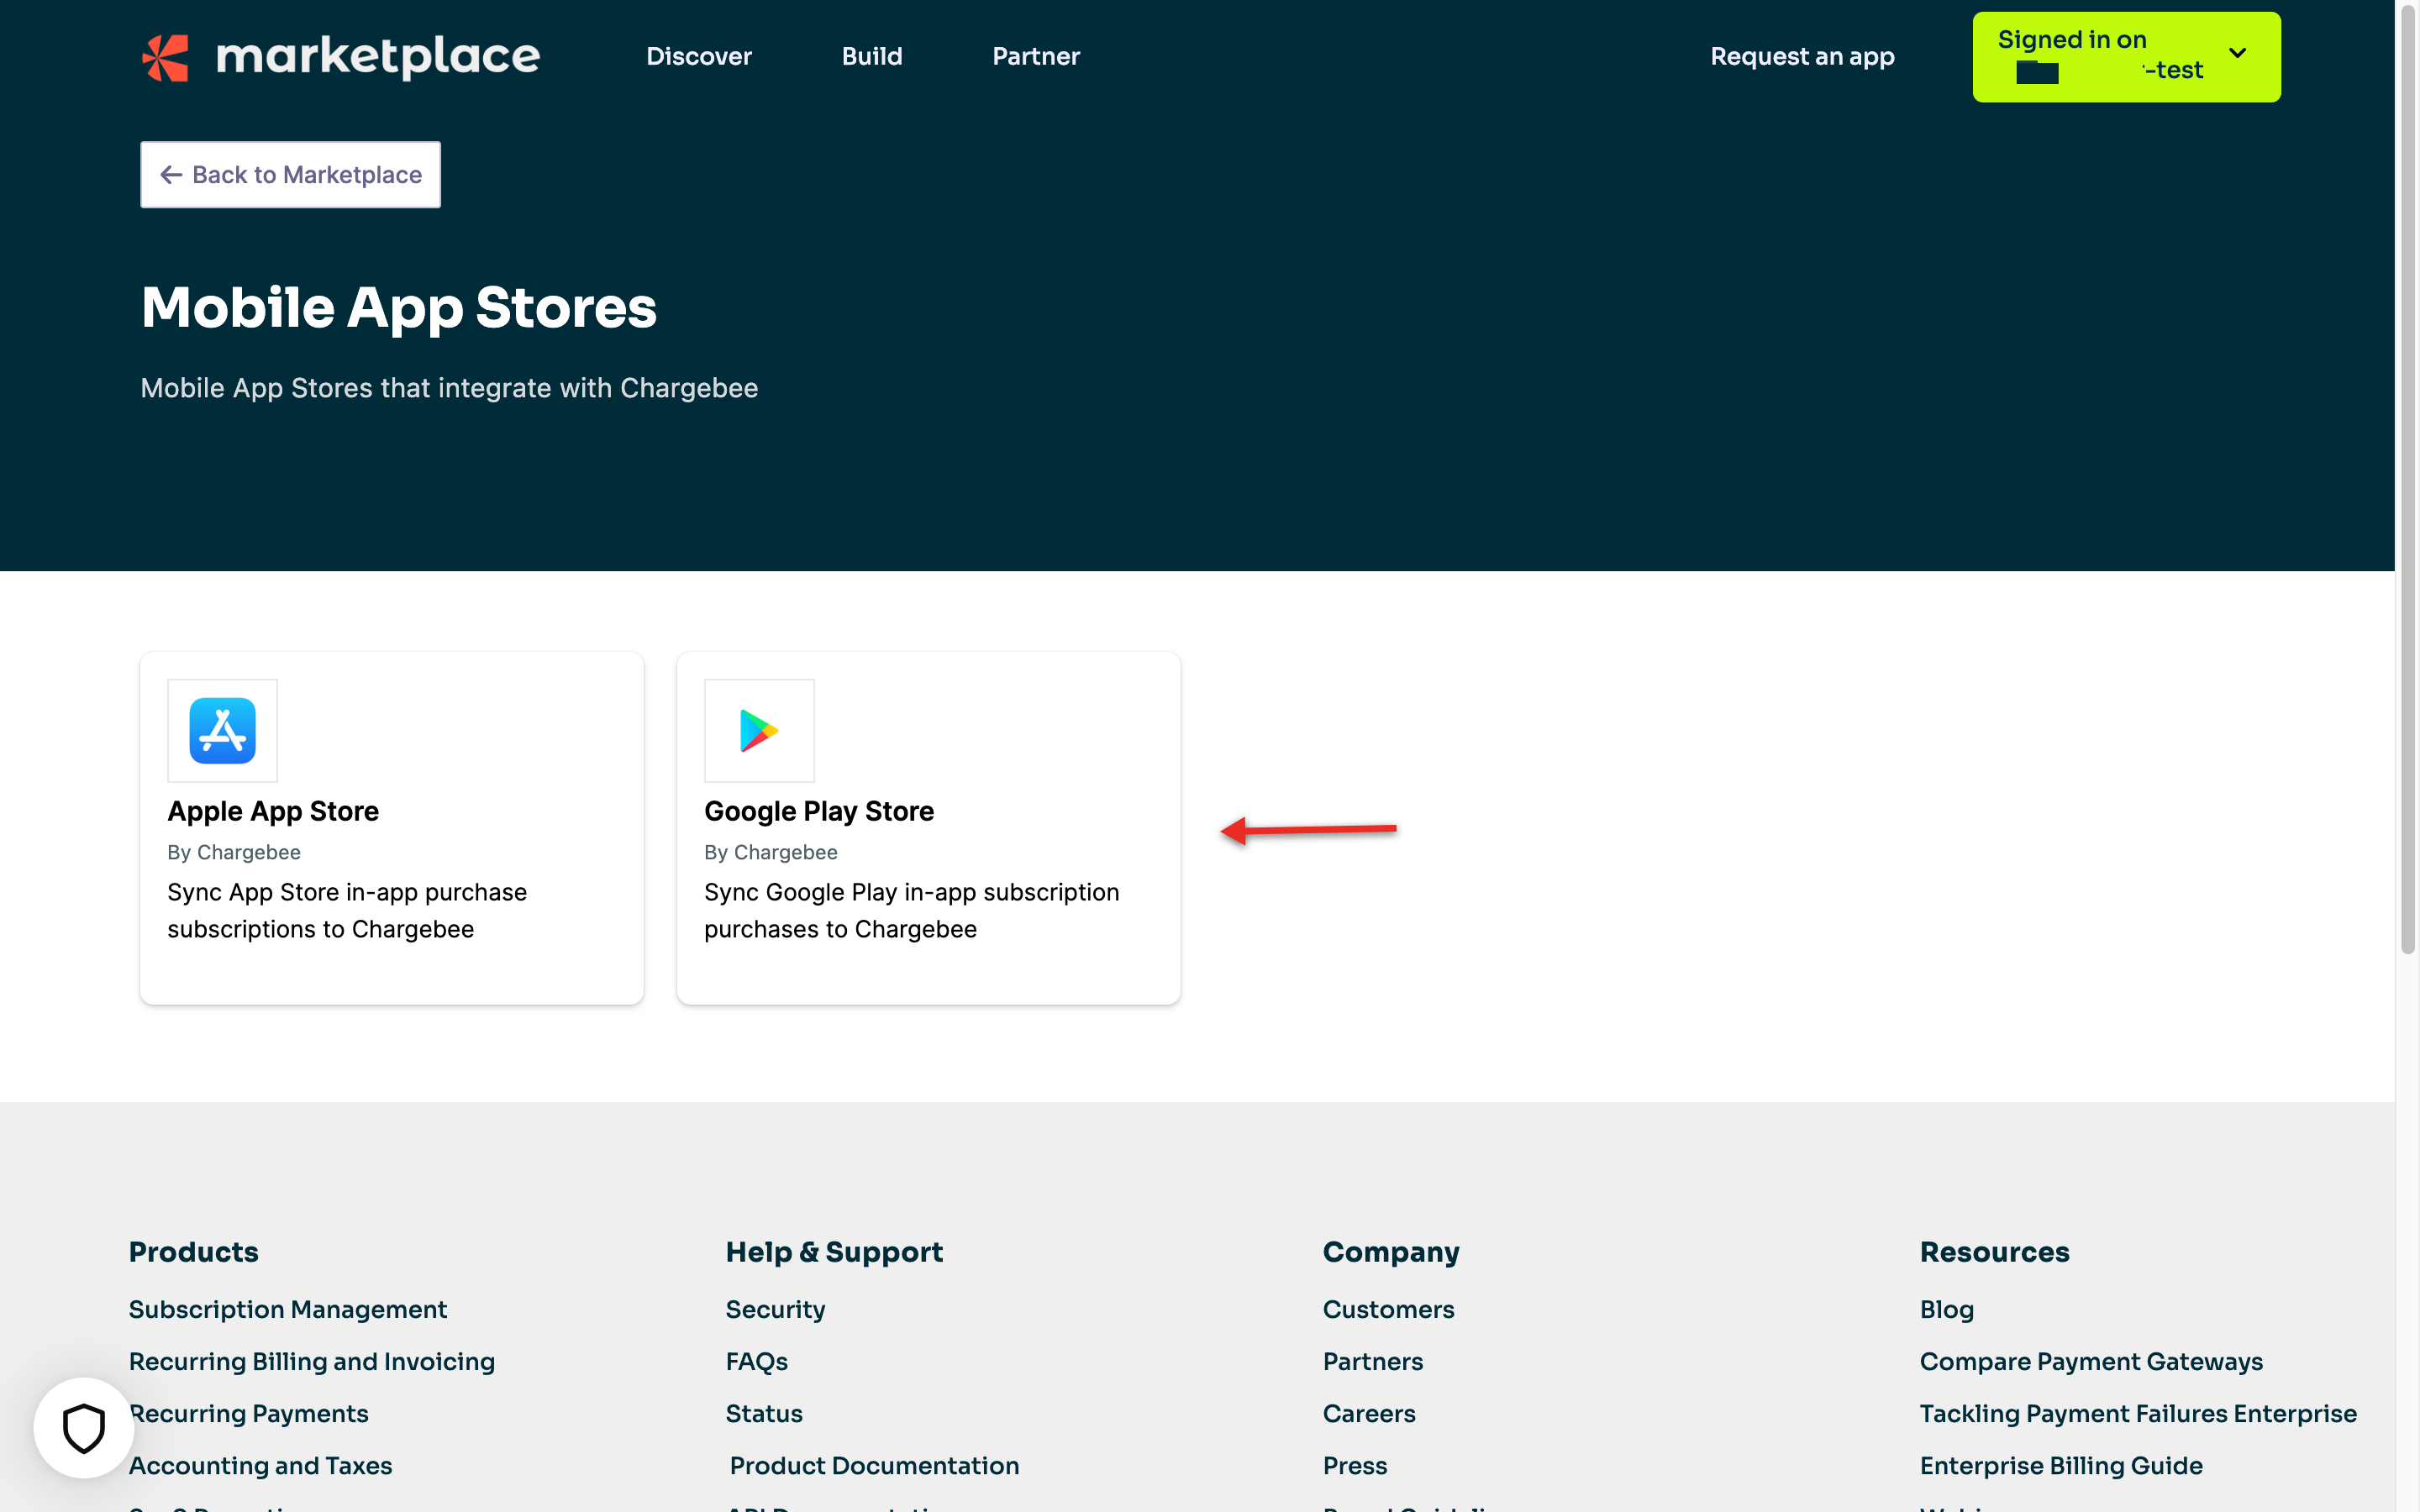Click the privacy shield icon button
The width and height of the screenshot is (2420, 1512).
(x=84, y=1427)
